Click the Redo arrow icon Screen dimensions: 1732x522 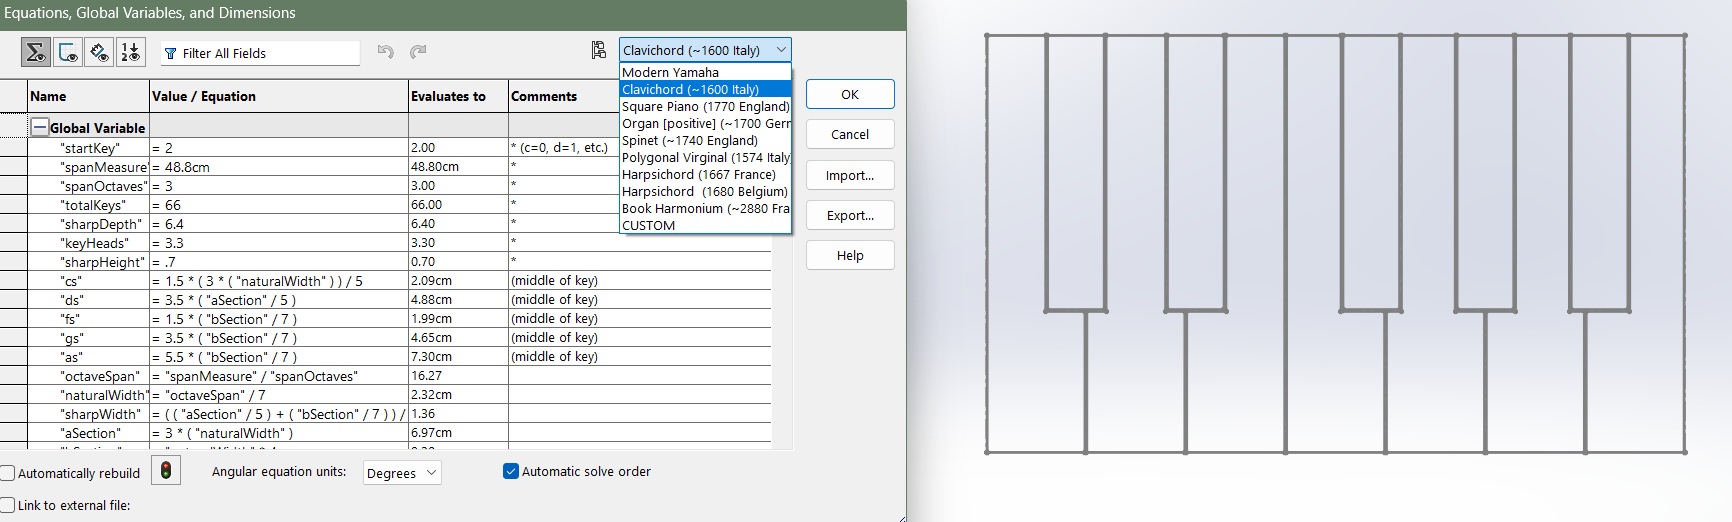point(418,52)
